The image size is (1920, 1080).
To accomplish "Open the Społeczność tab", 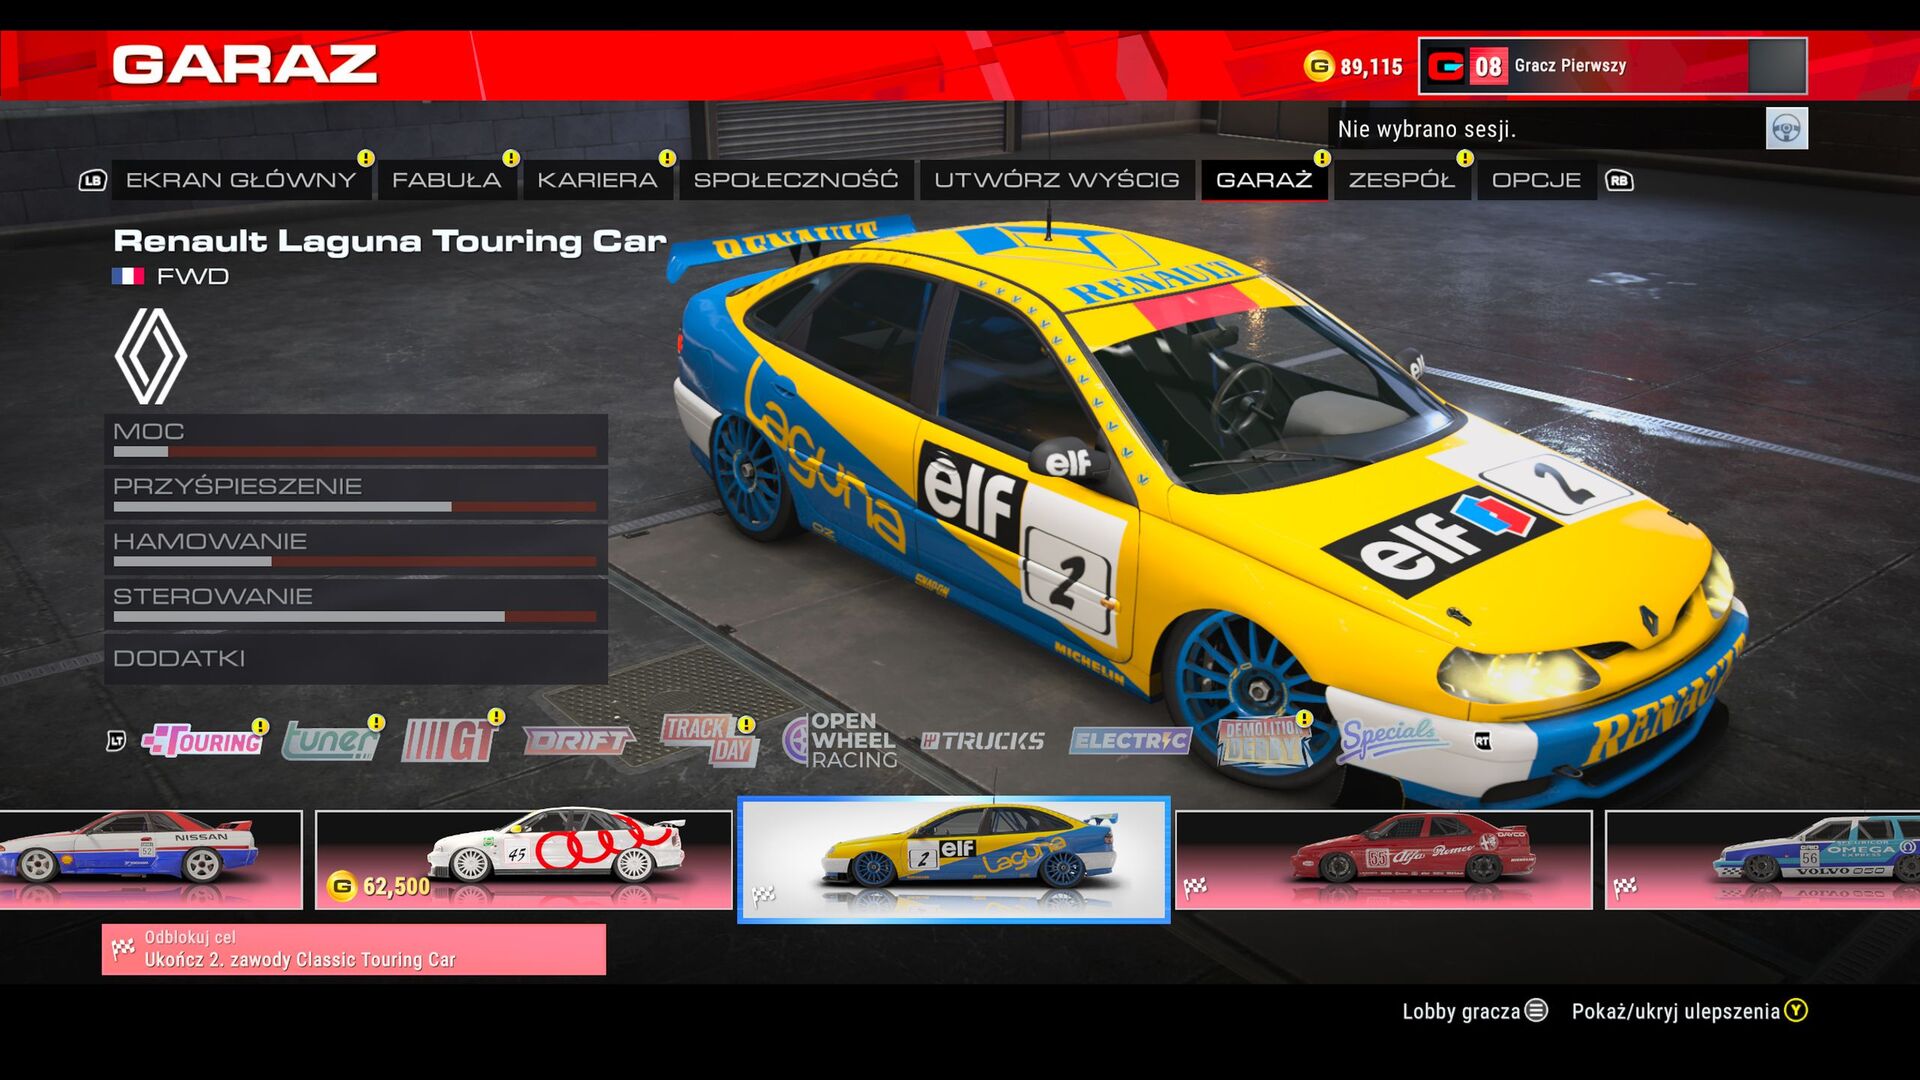I will [796, 181].
